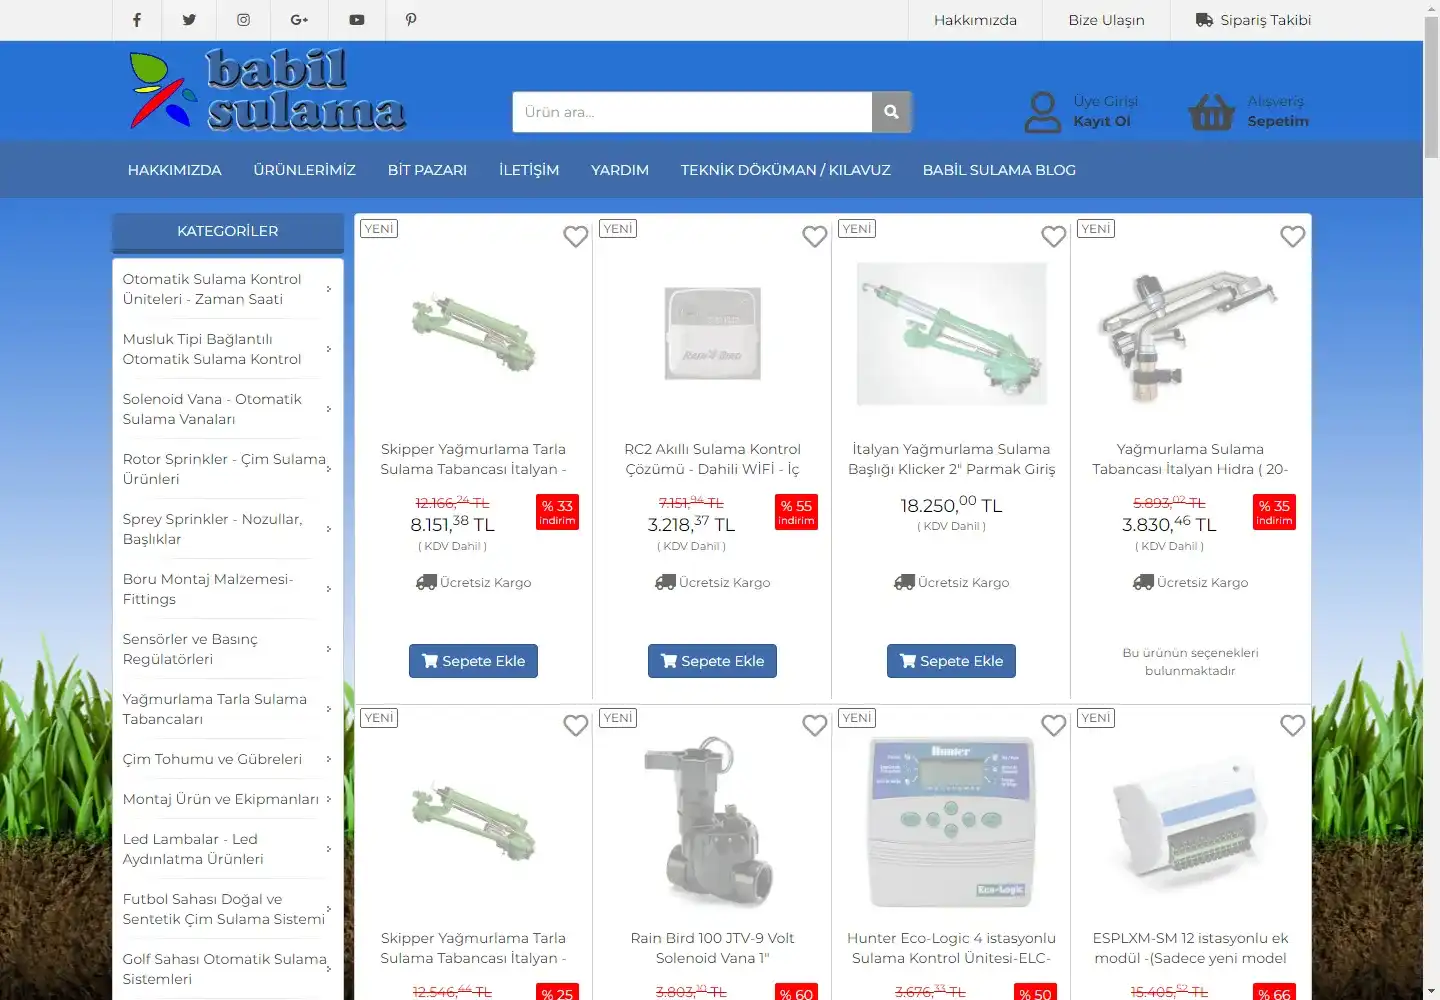Open Skipper Yağmurlama 8.151,38 TL title link
This screenshot has width=1440, height=1000.
pos(473,459)
